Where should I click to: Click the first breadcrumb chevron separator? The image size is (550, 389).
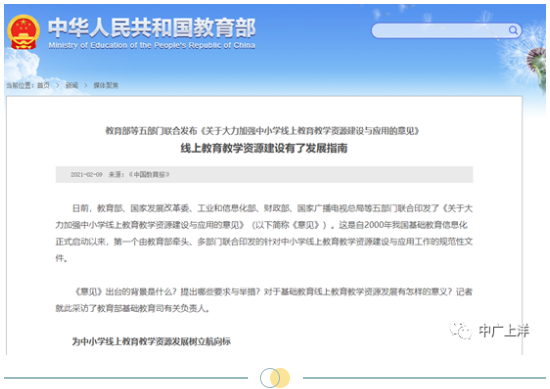(x=58, y=85)
